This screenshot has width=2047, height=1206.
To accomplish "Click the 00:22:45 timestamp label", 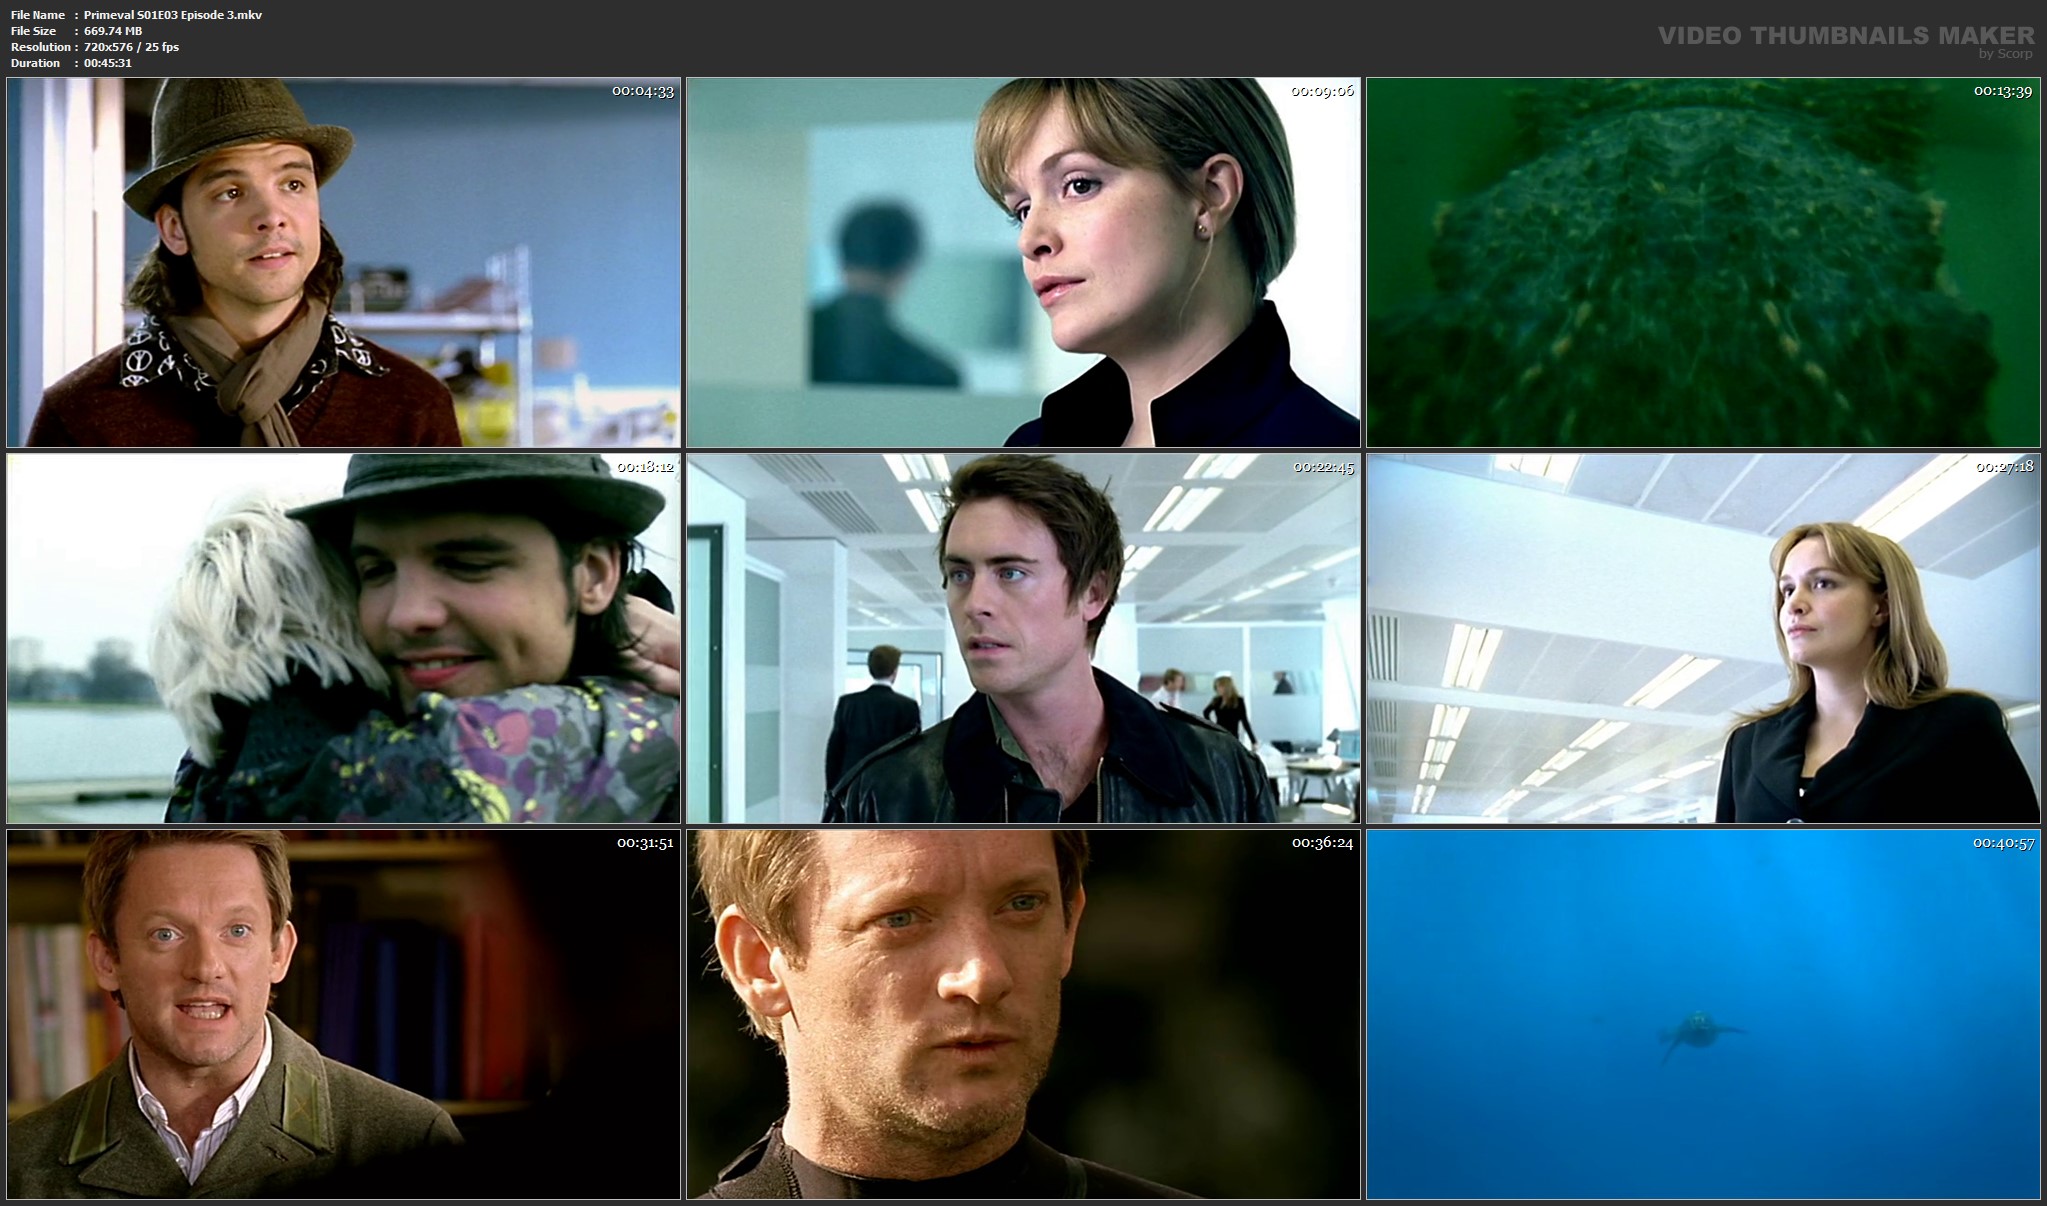I will 1323,467.
